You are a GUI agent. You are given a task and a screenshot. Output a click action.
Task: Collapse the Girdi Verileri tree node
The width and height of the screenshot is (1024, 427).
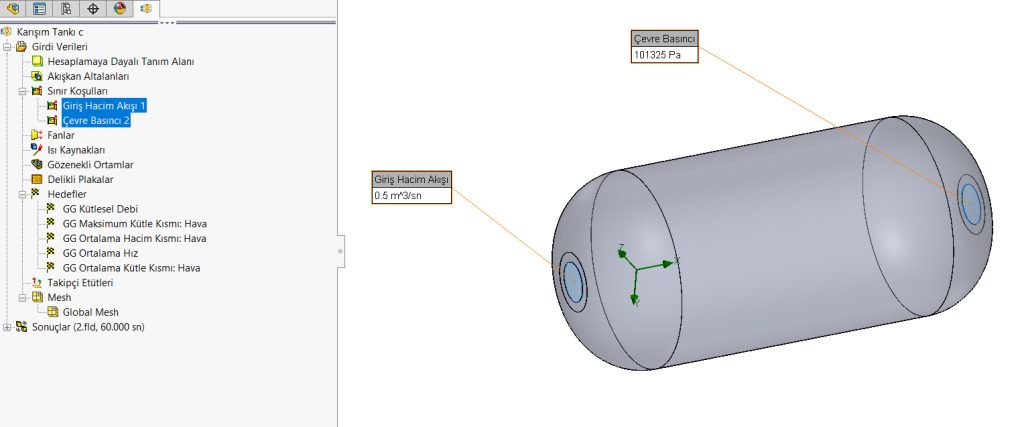[8, 47]
